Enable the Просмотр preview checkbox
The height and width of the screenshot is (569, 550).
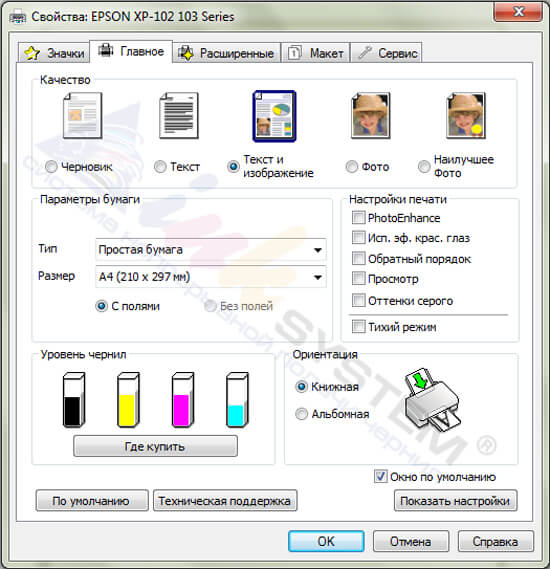tap(358, 278)
